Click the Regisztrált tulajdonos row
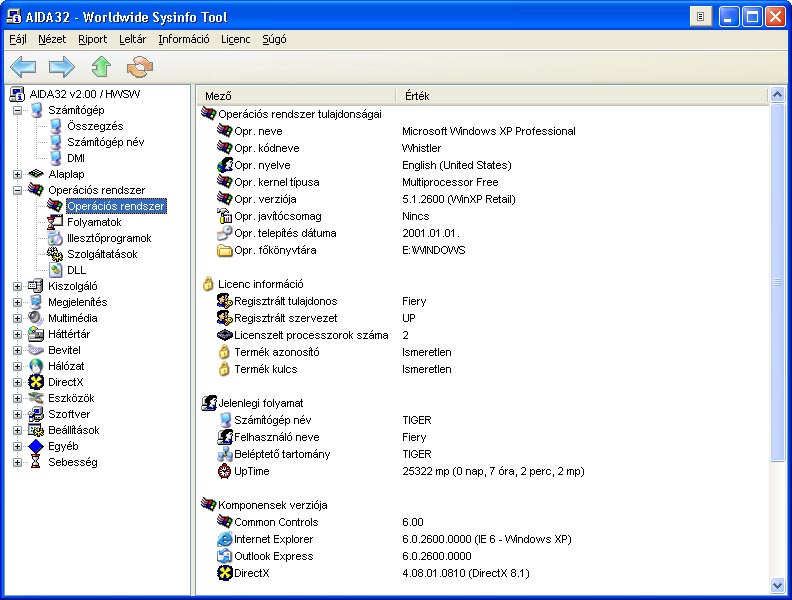This screenshot has height=600, width=792. (x=482, y=301)
